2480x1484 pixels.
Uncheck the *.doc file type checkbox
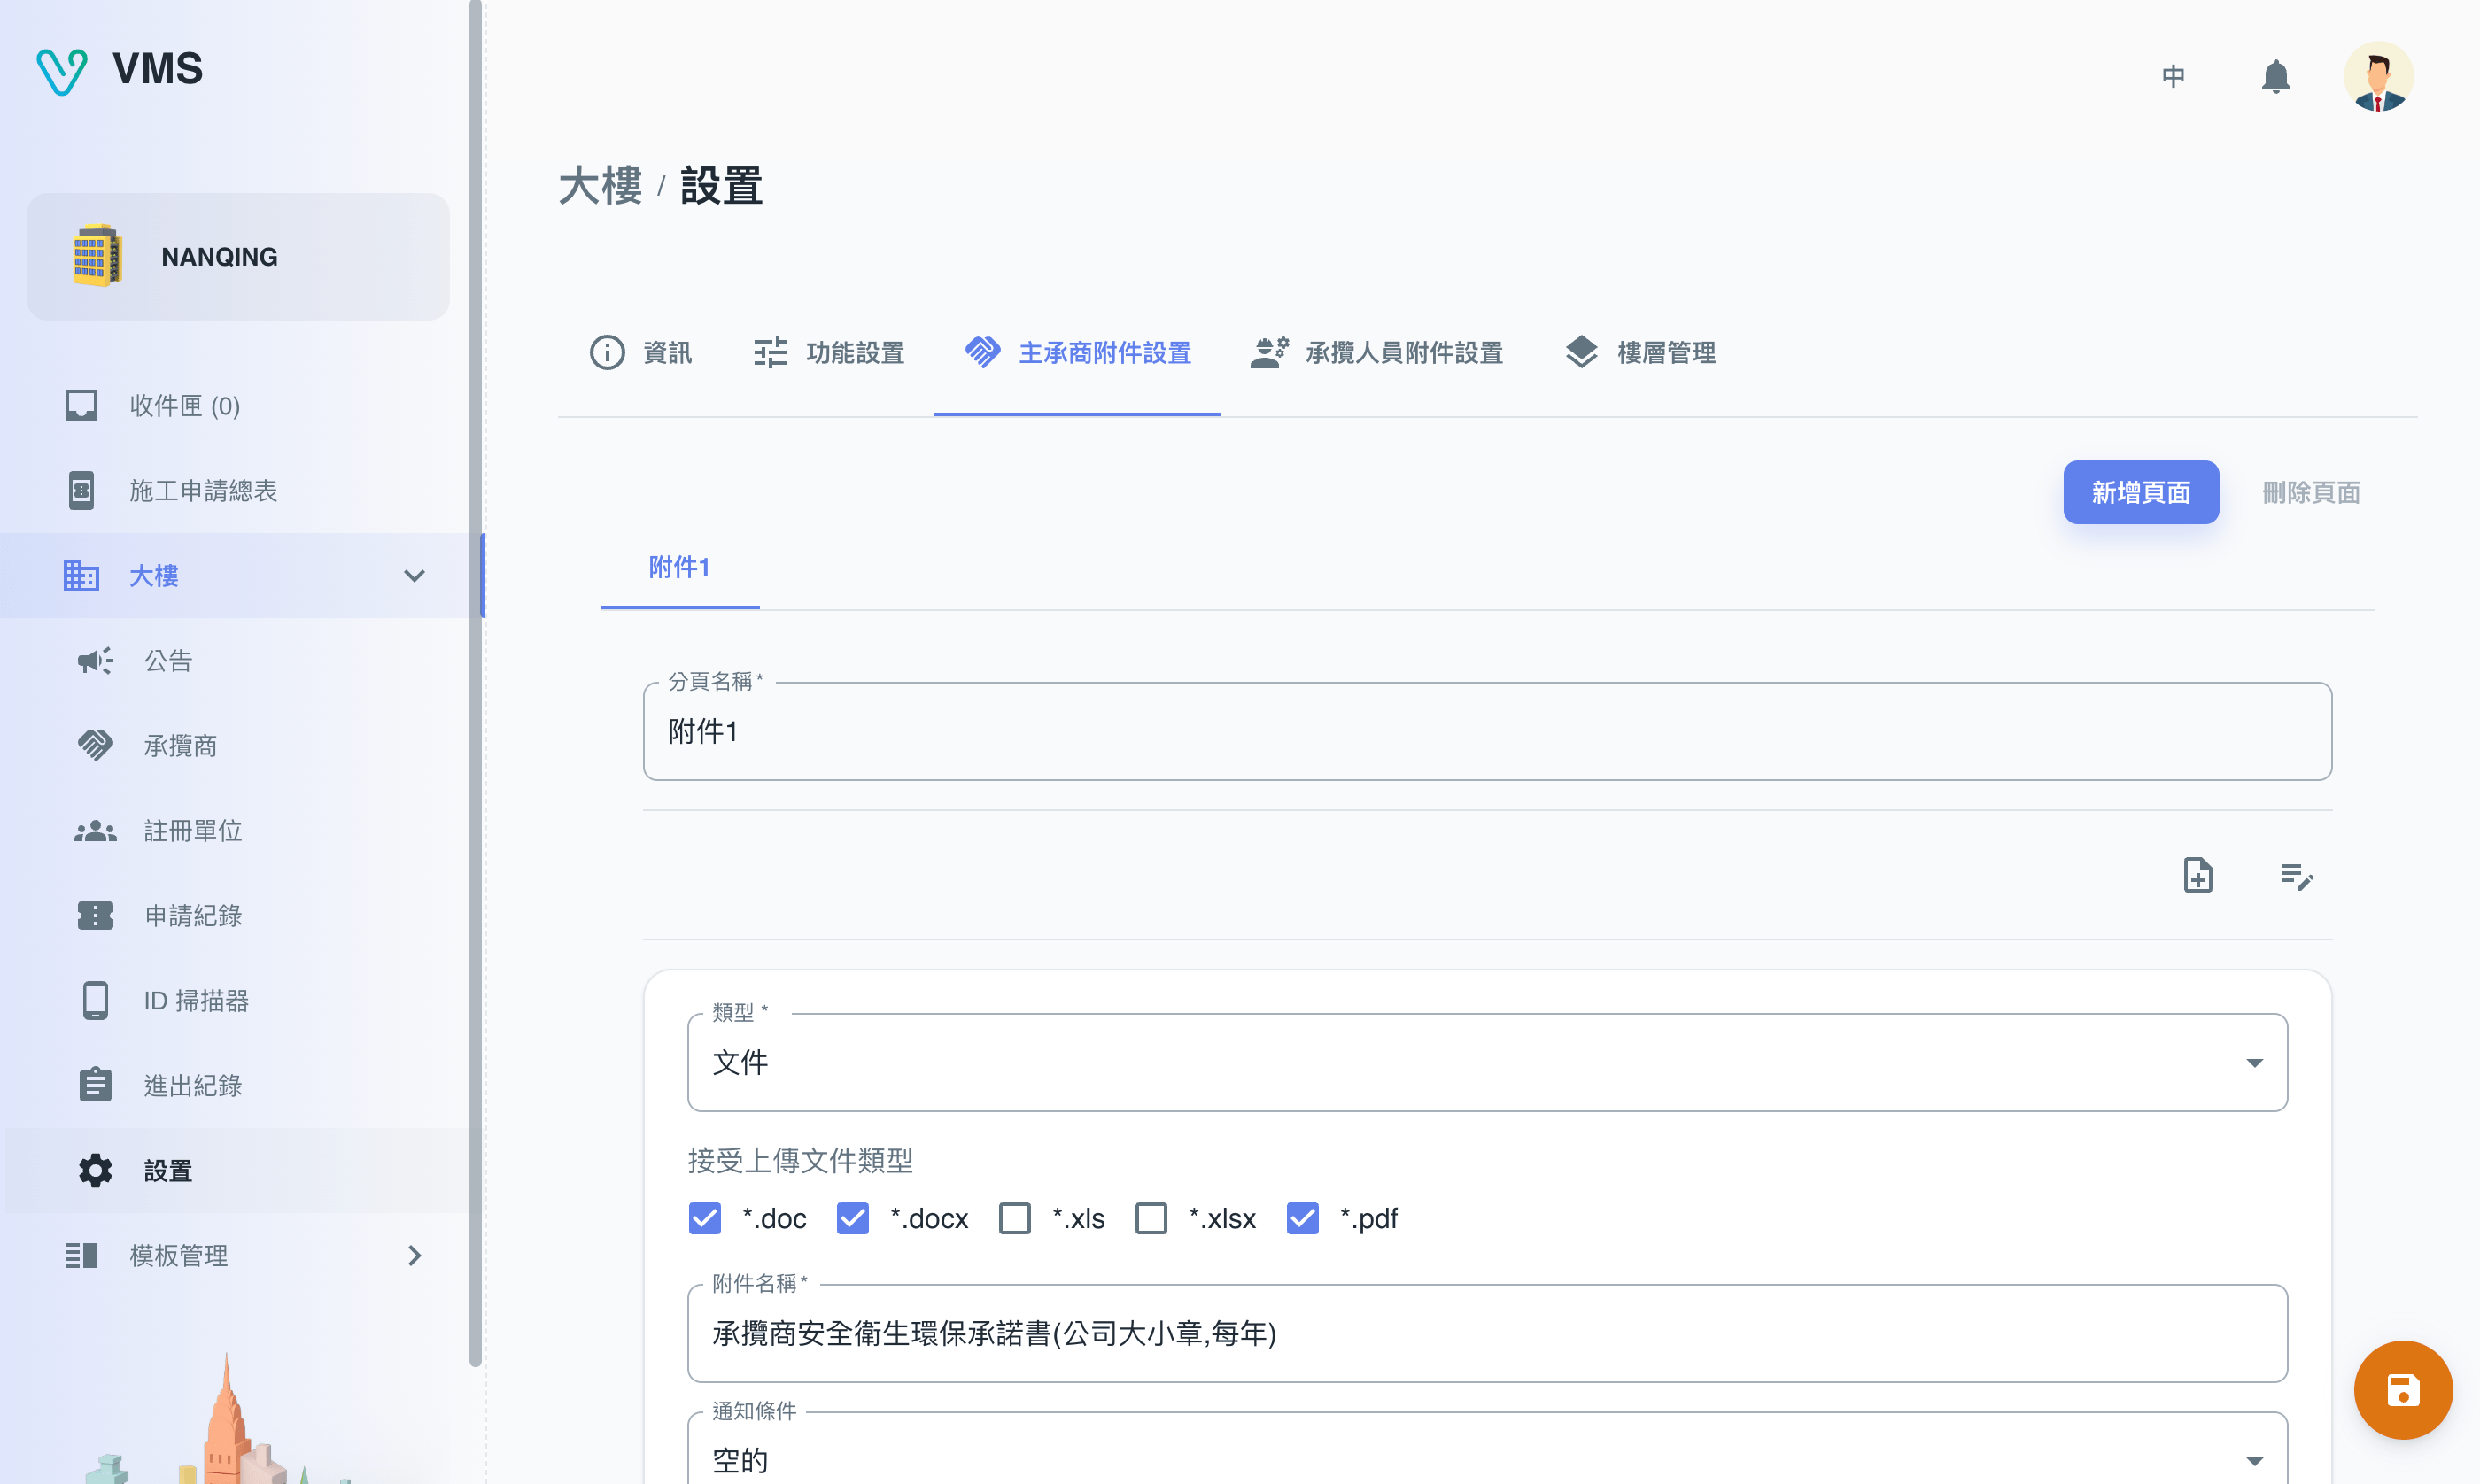(x=705, y=1218)
